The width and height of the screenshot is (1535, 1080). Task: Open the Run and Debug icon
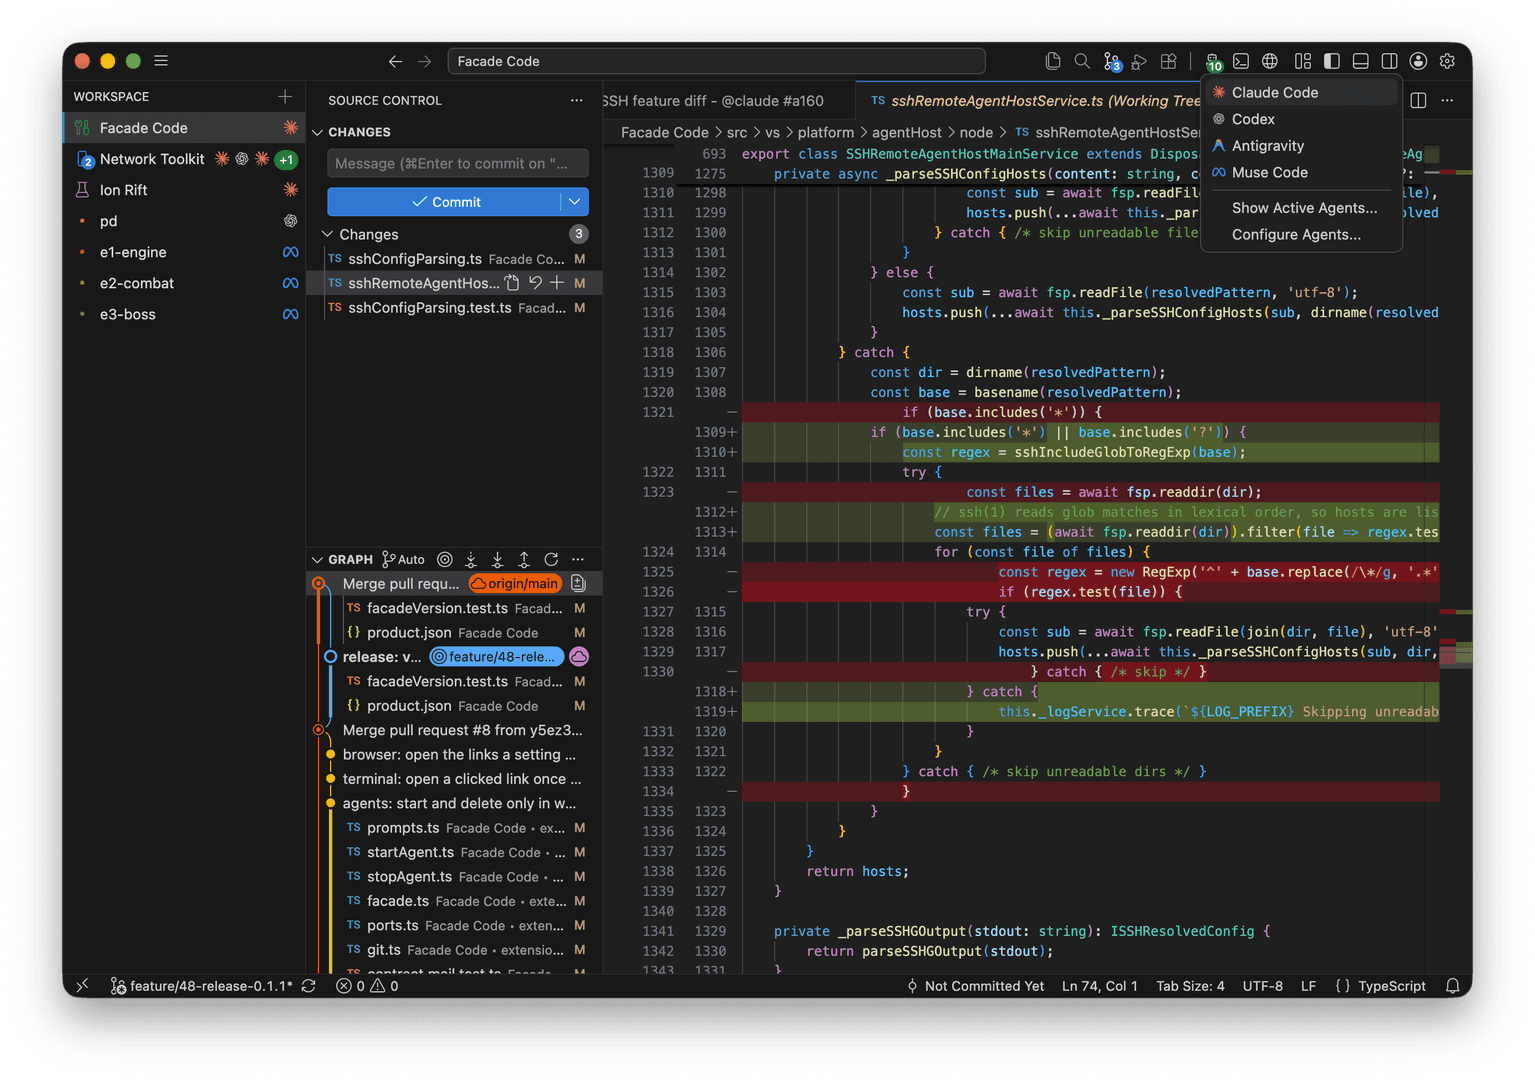(x=1139, y=61)
